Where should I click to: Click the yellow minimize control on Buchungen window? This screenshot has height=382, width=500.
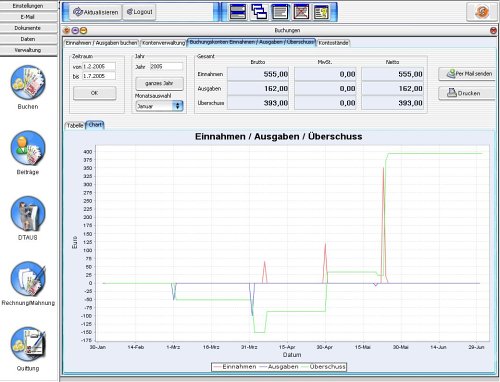[x=83, y=31]
